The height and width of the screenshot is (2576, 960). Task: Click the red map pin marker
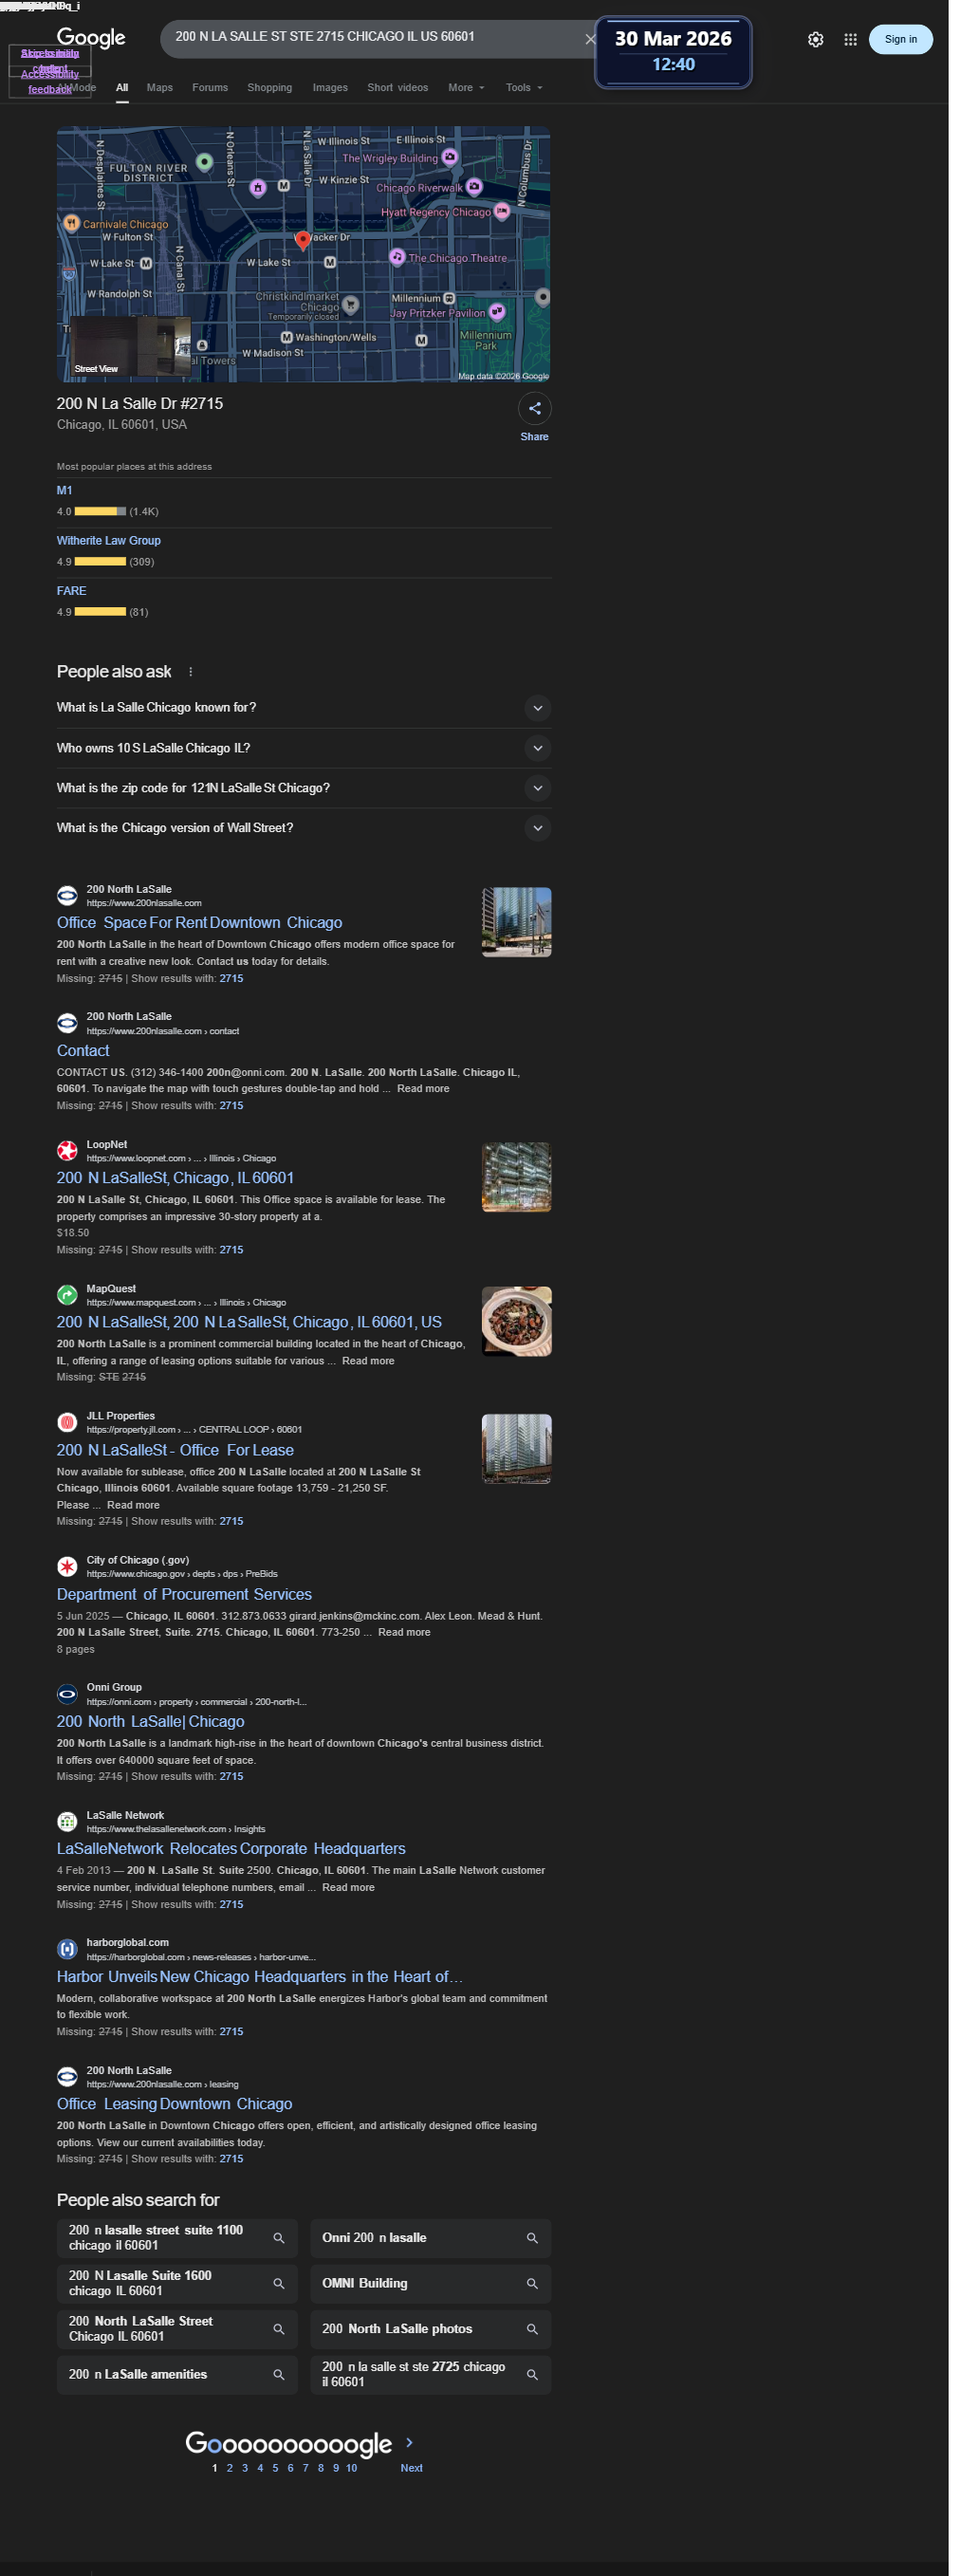[303, 240]
